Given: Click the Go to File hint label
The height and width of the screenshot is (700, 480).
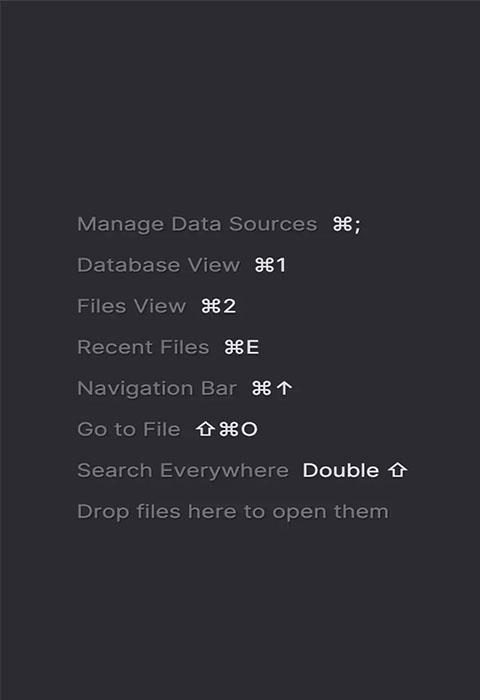Looking at the screenshot, I should click(x=129, y=429).
